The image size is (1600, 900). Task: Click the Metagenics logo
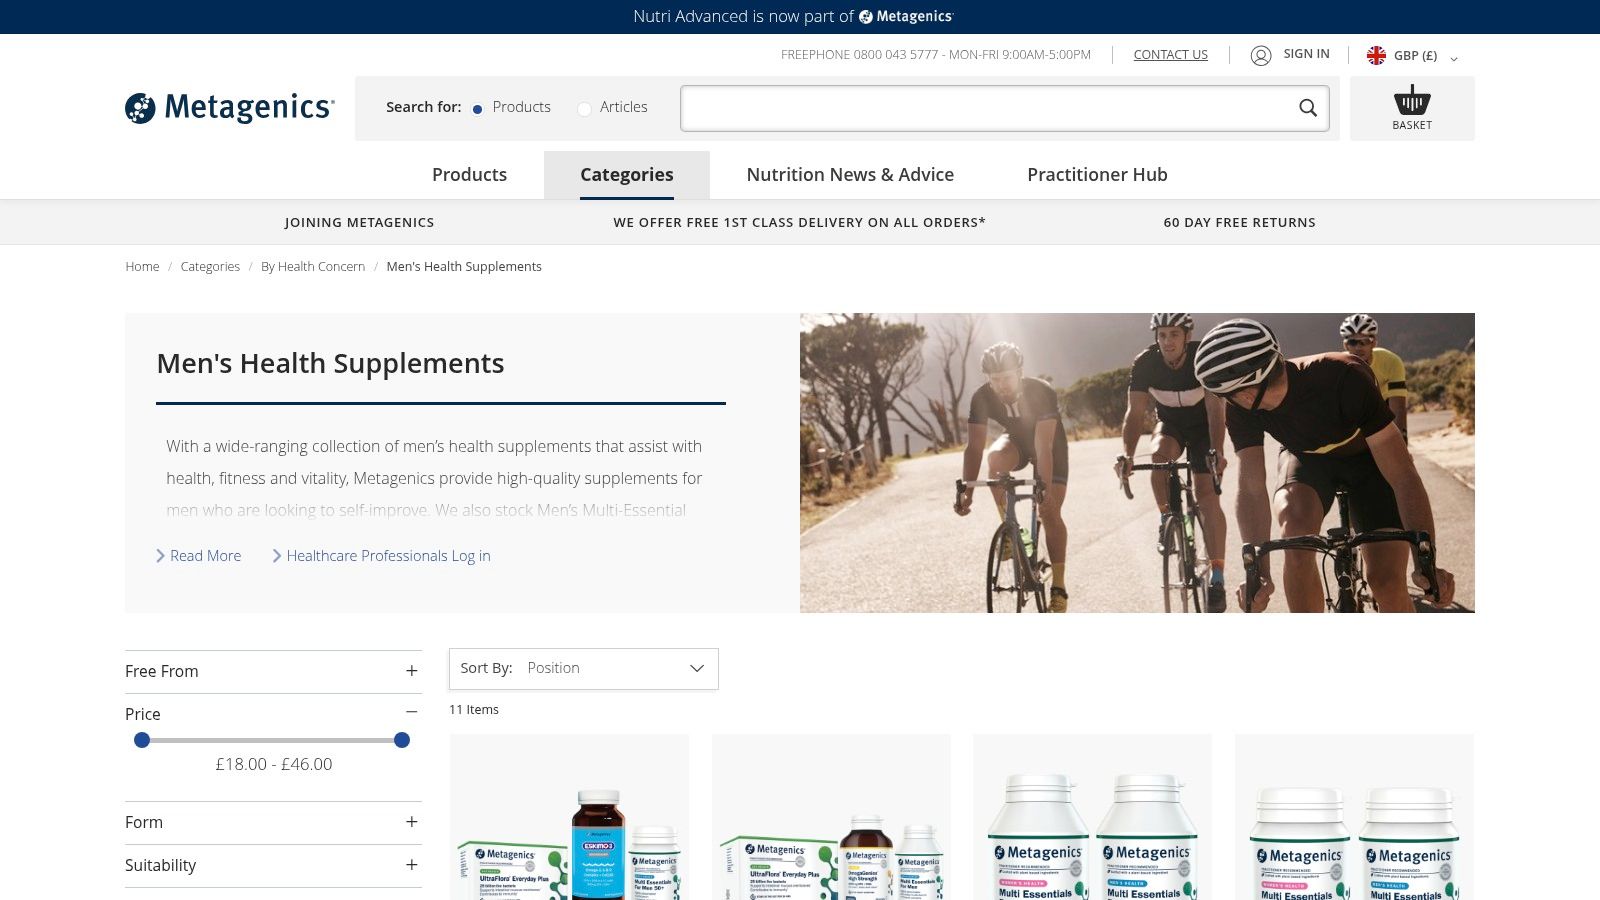tap(230, 107)
